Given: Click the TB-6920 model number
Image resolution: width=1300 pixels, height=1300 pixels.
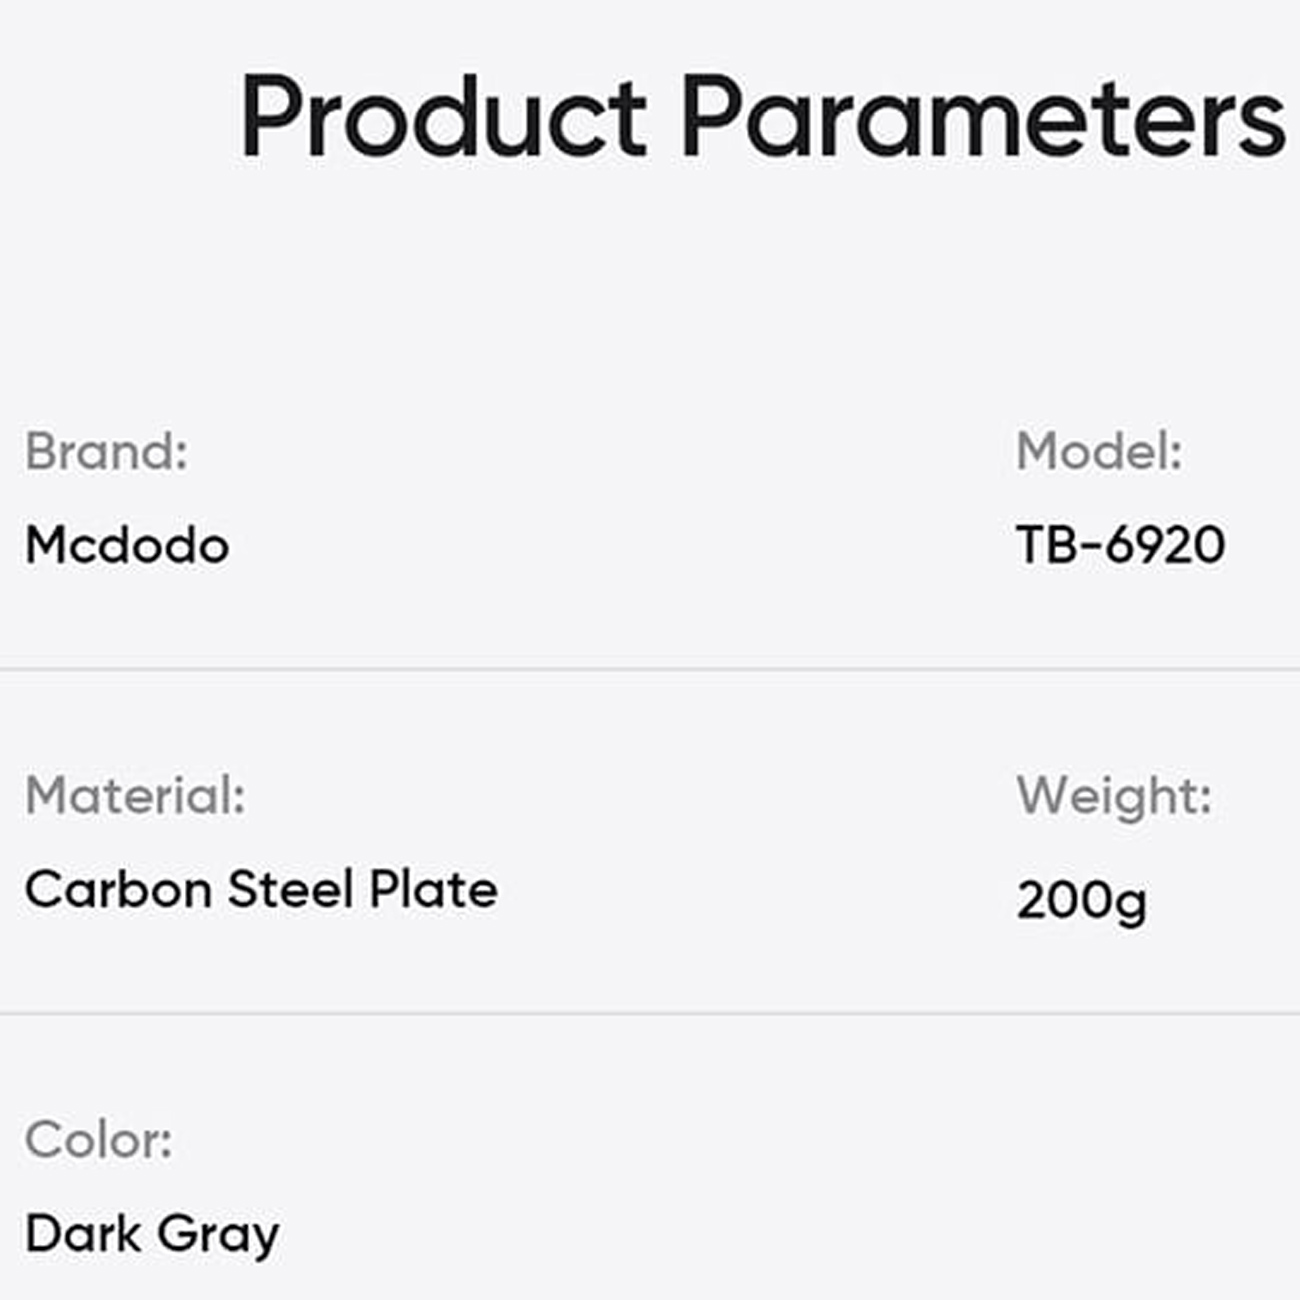Looking at the screenshot, I should click(x=1120, y=546).
